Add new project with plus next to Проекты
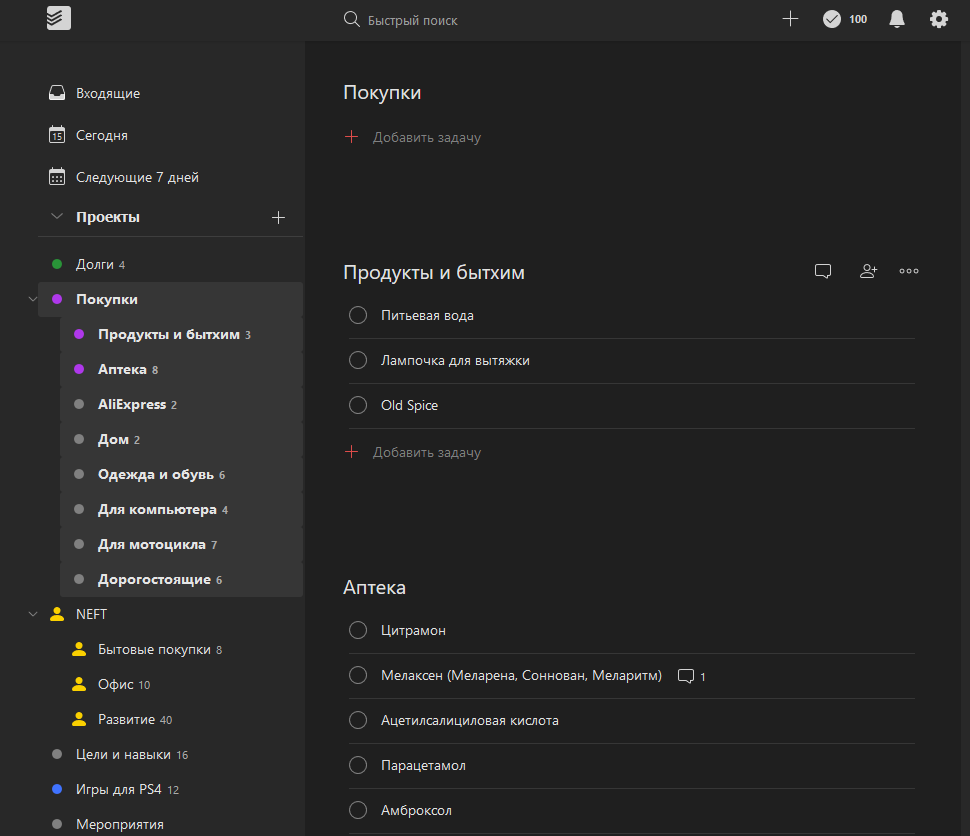Viewport: 970px width, 836px height. pyautogui.click(x=279, y=217)
